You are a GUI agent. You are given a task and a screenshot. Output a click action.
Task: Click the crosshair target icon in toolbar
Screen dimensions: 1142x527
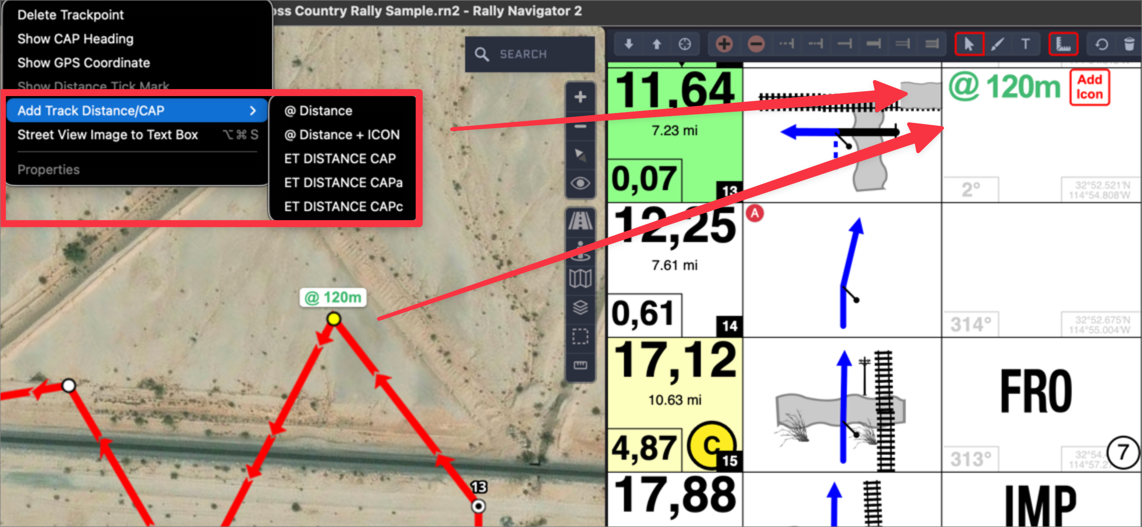(x=685, y=44)
